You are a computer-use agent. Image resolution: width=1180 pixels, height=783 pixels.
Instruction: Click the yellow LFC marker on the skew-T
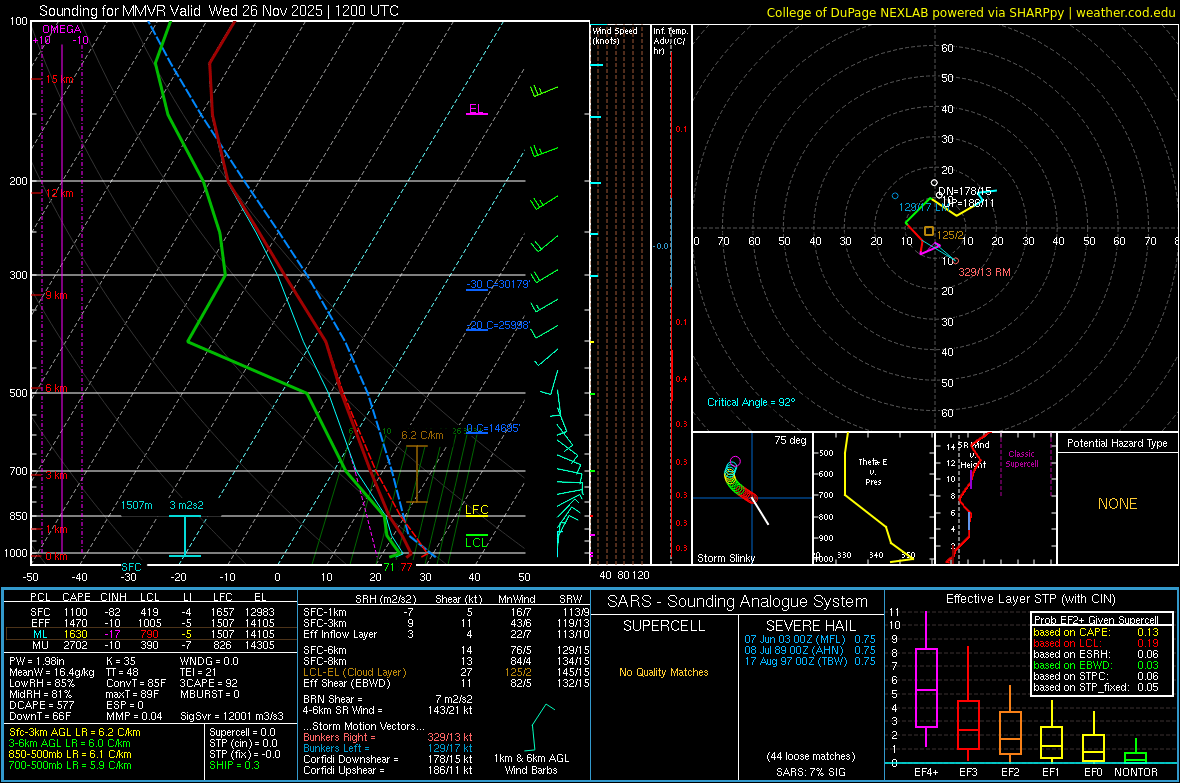pos(476,510)
